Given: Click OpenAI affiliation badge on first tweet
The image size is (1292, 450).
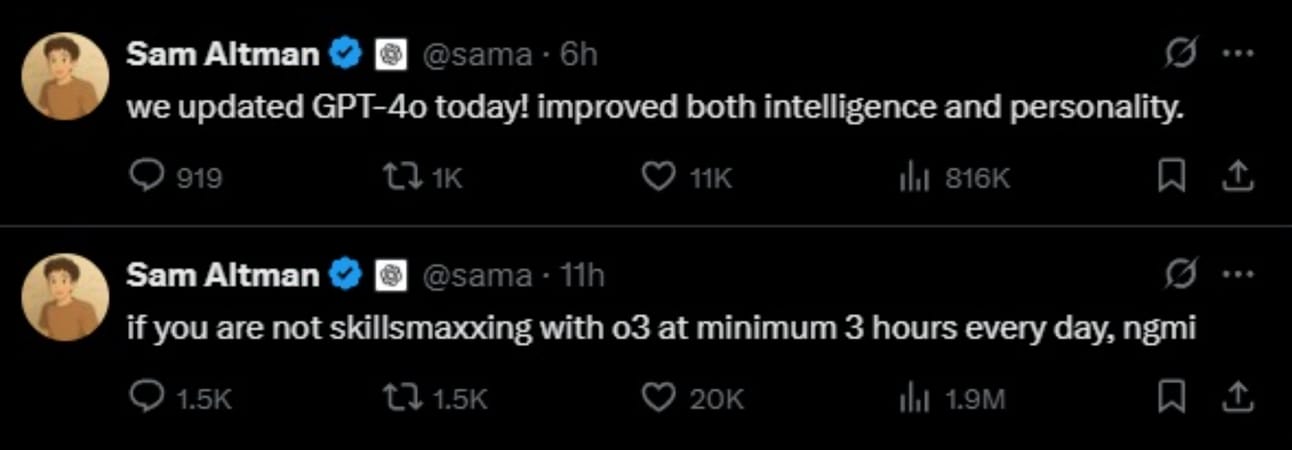Looking at the screenshot, I should (x=391, y=55).
